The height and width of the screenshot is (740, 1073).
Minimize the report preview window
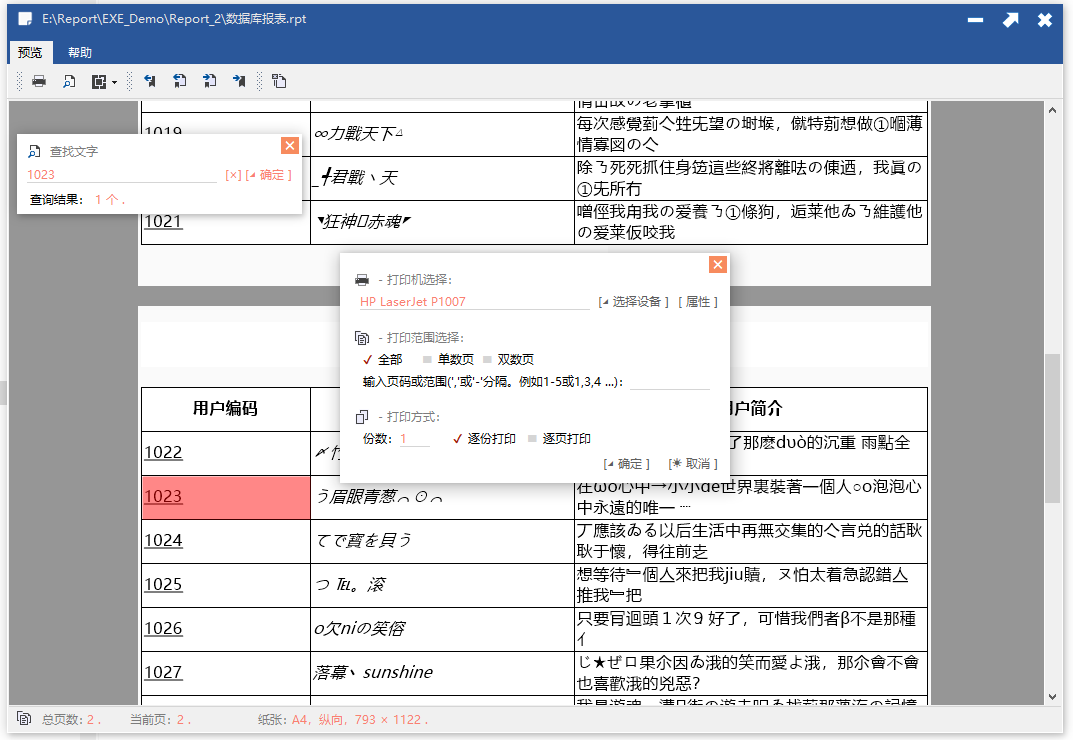(x=975, y=20)
